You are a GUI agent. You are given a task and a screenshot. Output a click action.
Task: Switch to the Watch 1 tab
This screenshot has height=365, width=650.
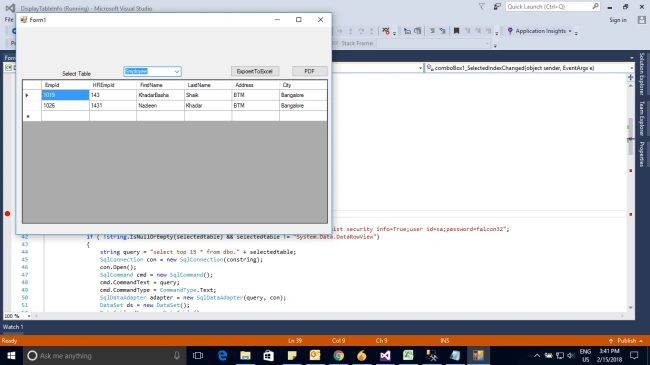point(13,327)
